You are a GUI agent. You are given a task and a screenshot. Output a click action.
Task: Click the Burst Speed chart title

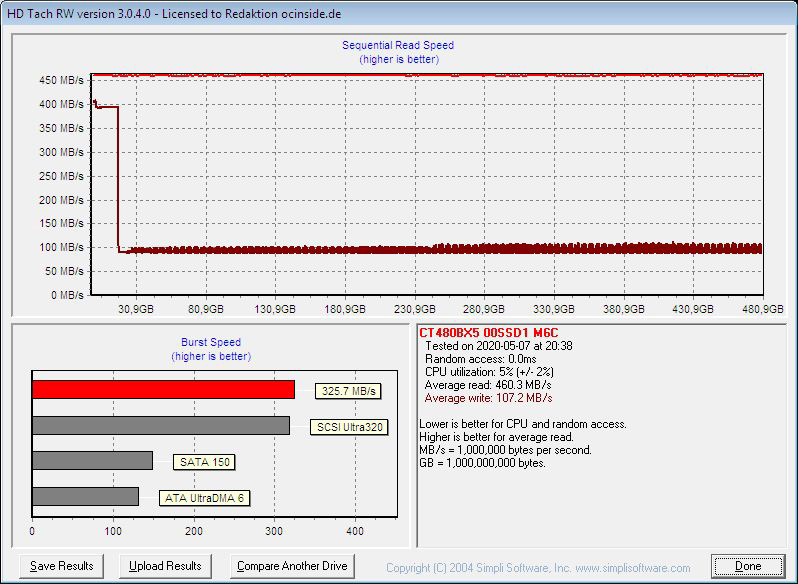coord(211,342)
